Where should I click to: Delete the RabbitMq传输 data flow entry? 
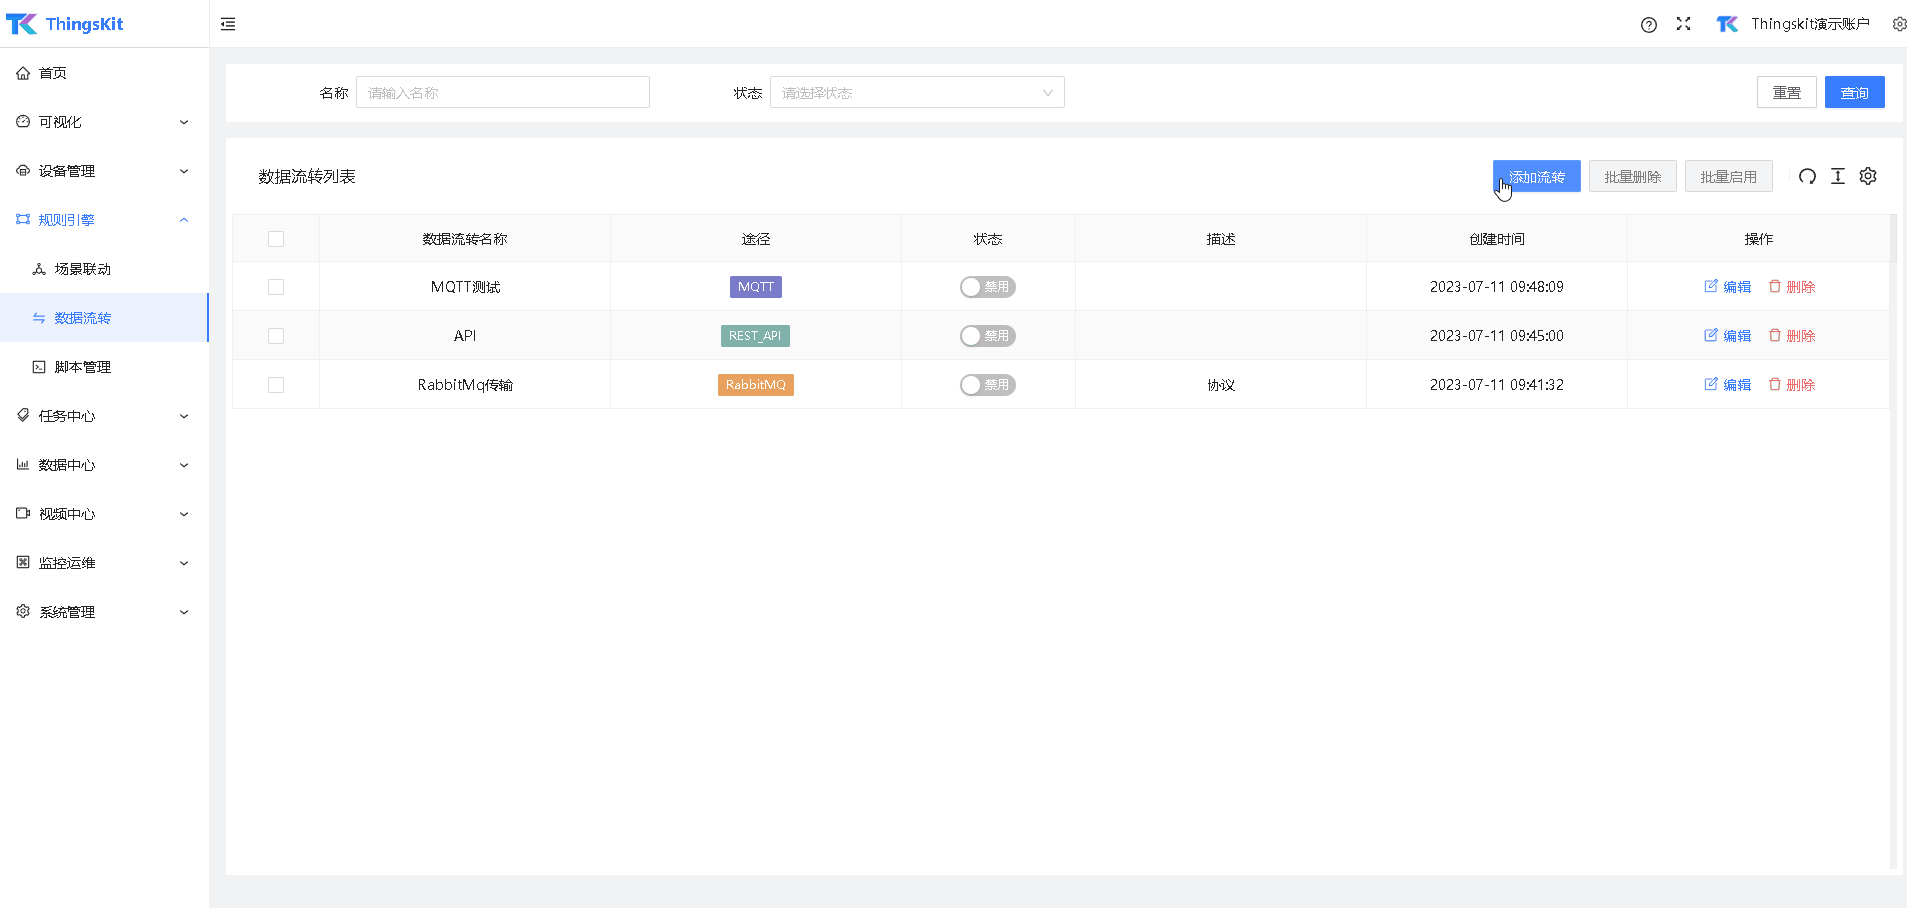point(1791,385)
